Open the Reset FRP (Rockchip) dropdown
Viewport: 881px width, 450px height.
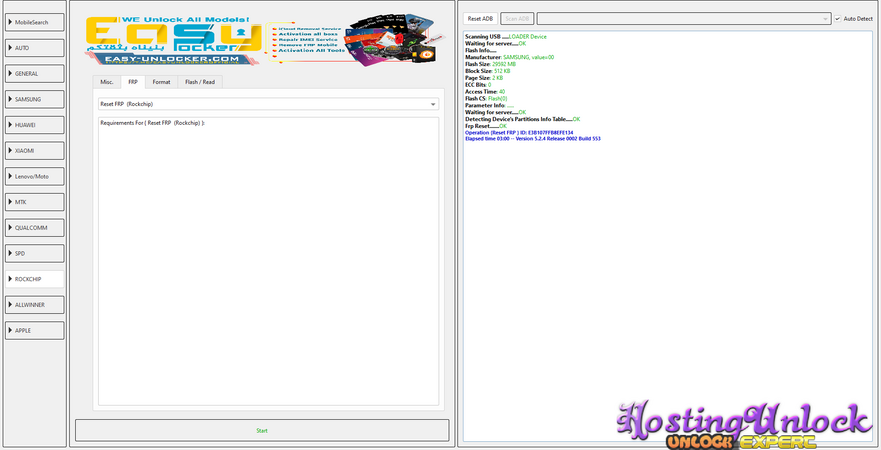[x=267, y=103]
